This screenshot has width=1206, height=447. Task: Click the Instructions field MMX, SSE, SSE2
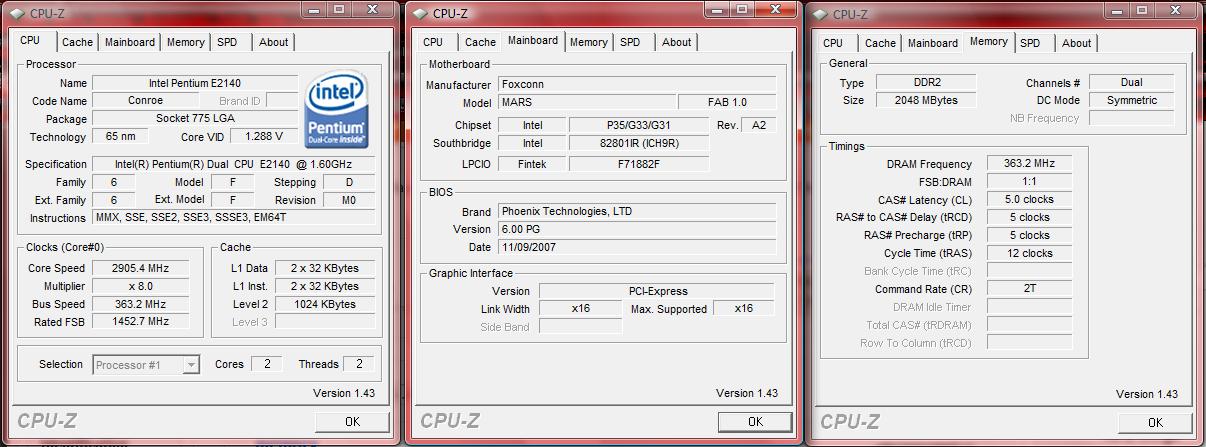click(x=234, y=218)
